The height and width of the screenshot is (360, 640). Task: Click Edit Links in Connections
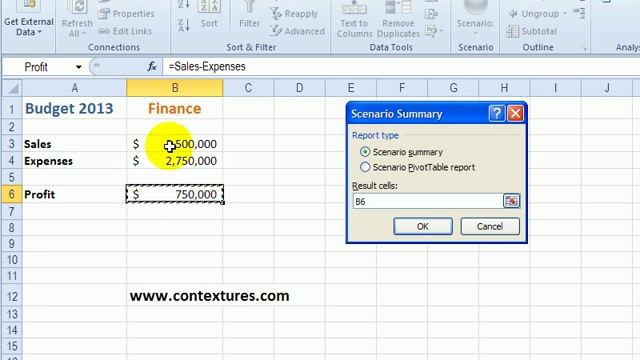pos(126,31)
